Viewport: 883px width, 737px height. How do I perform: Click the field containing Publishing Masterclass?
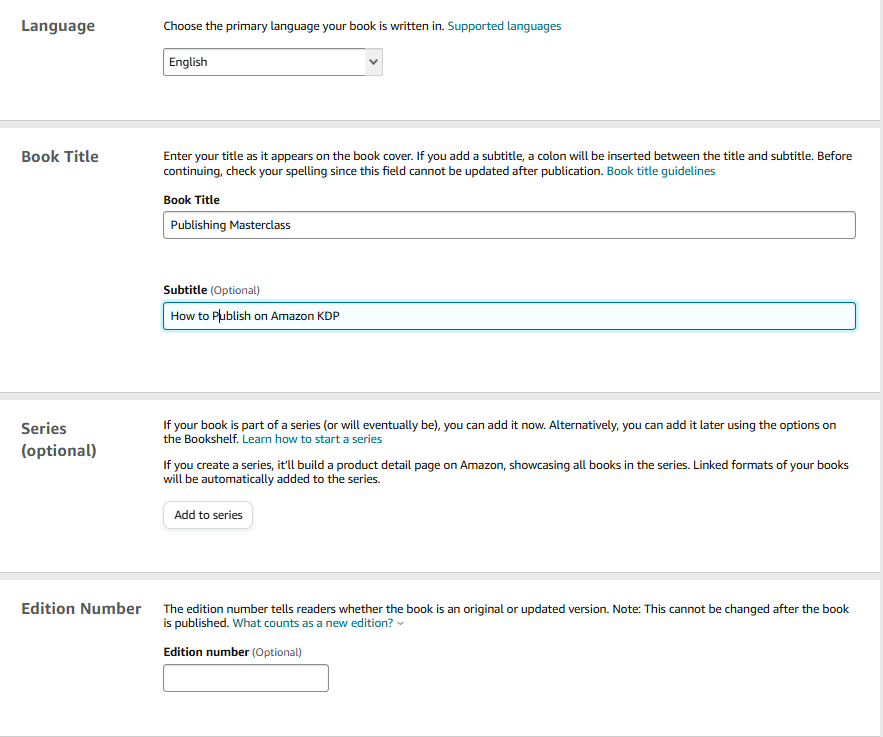click(x=509, y=225)
